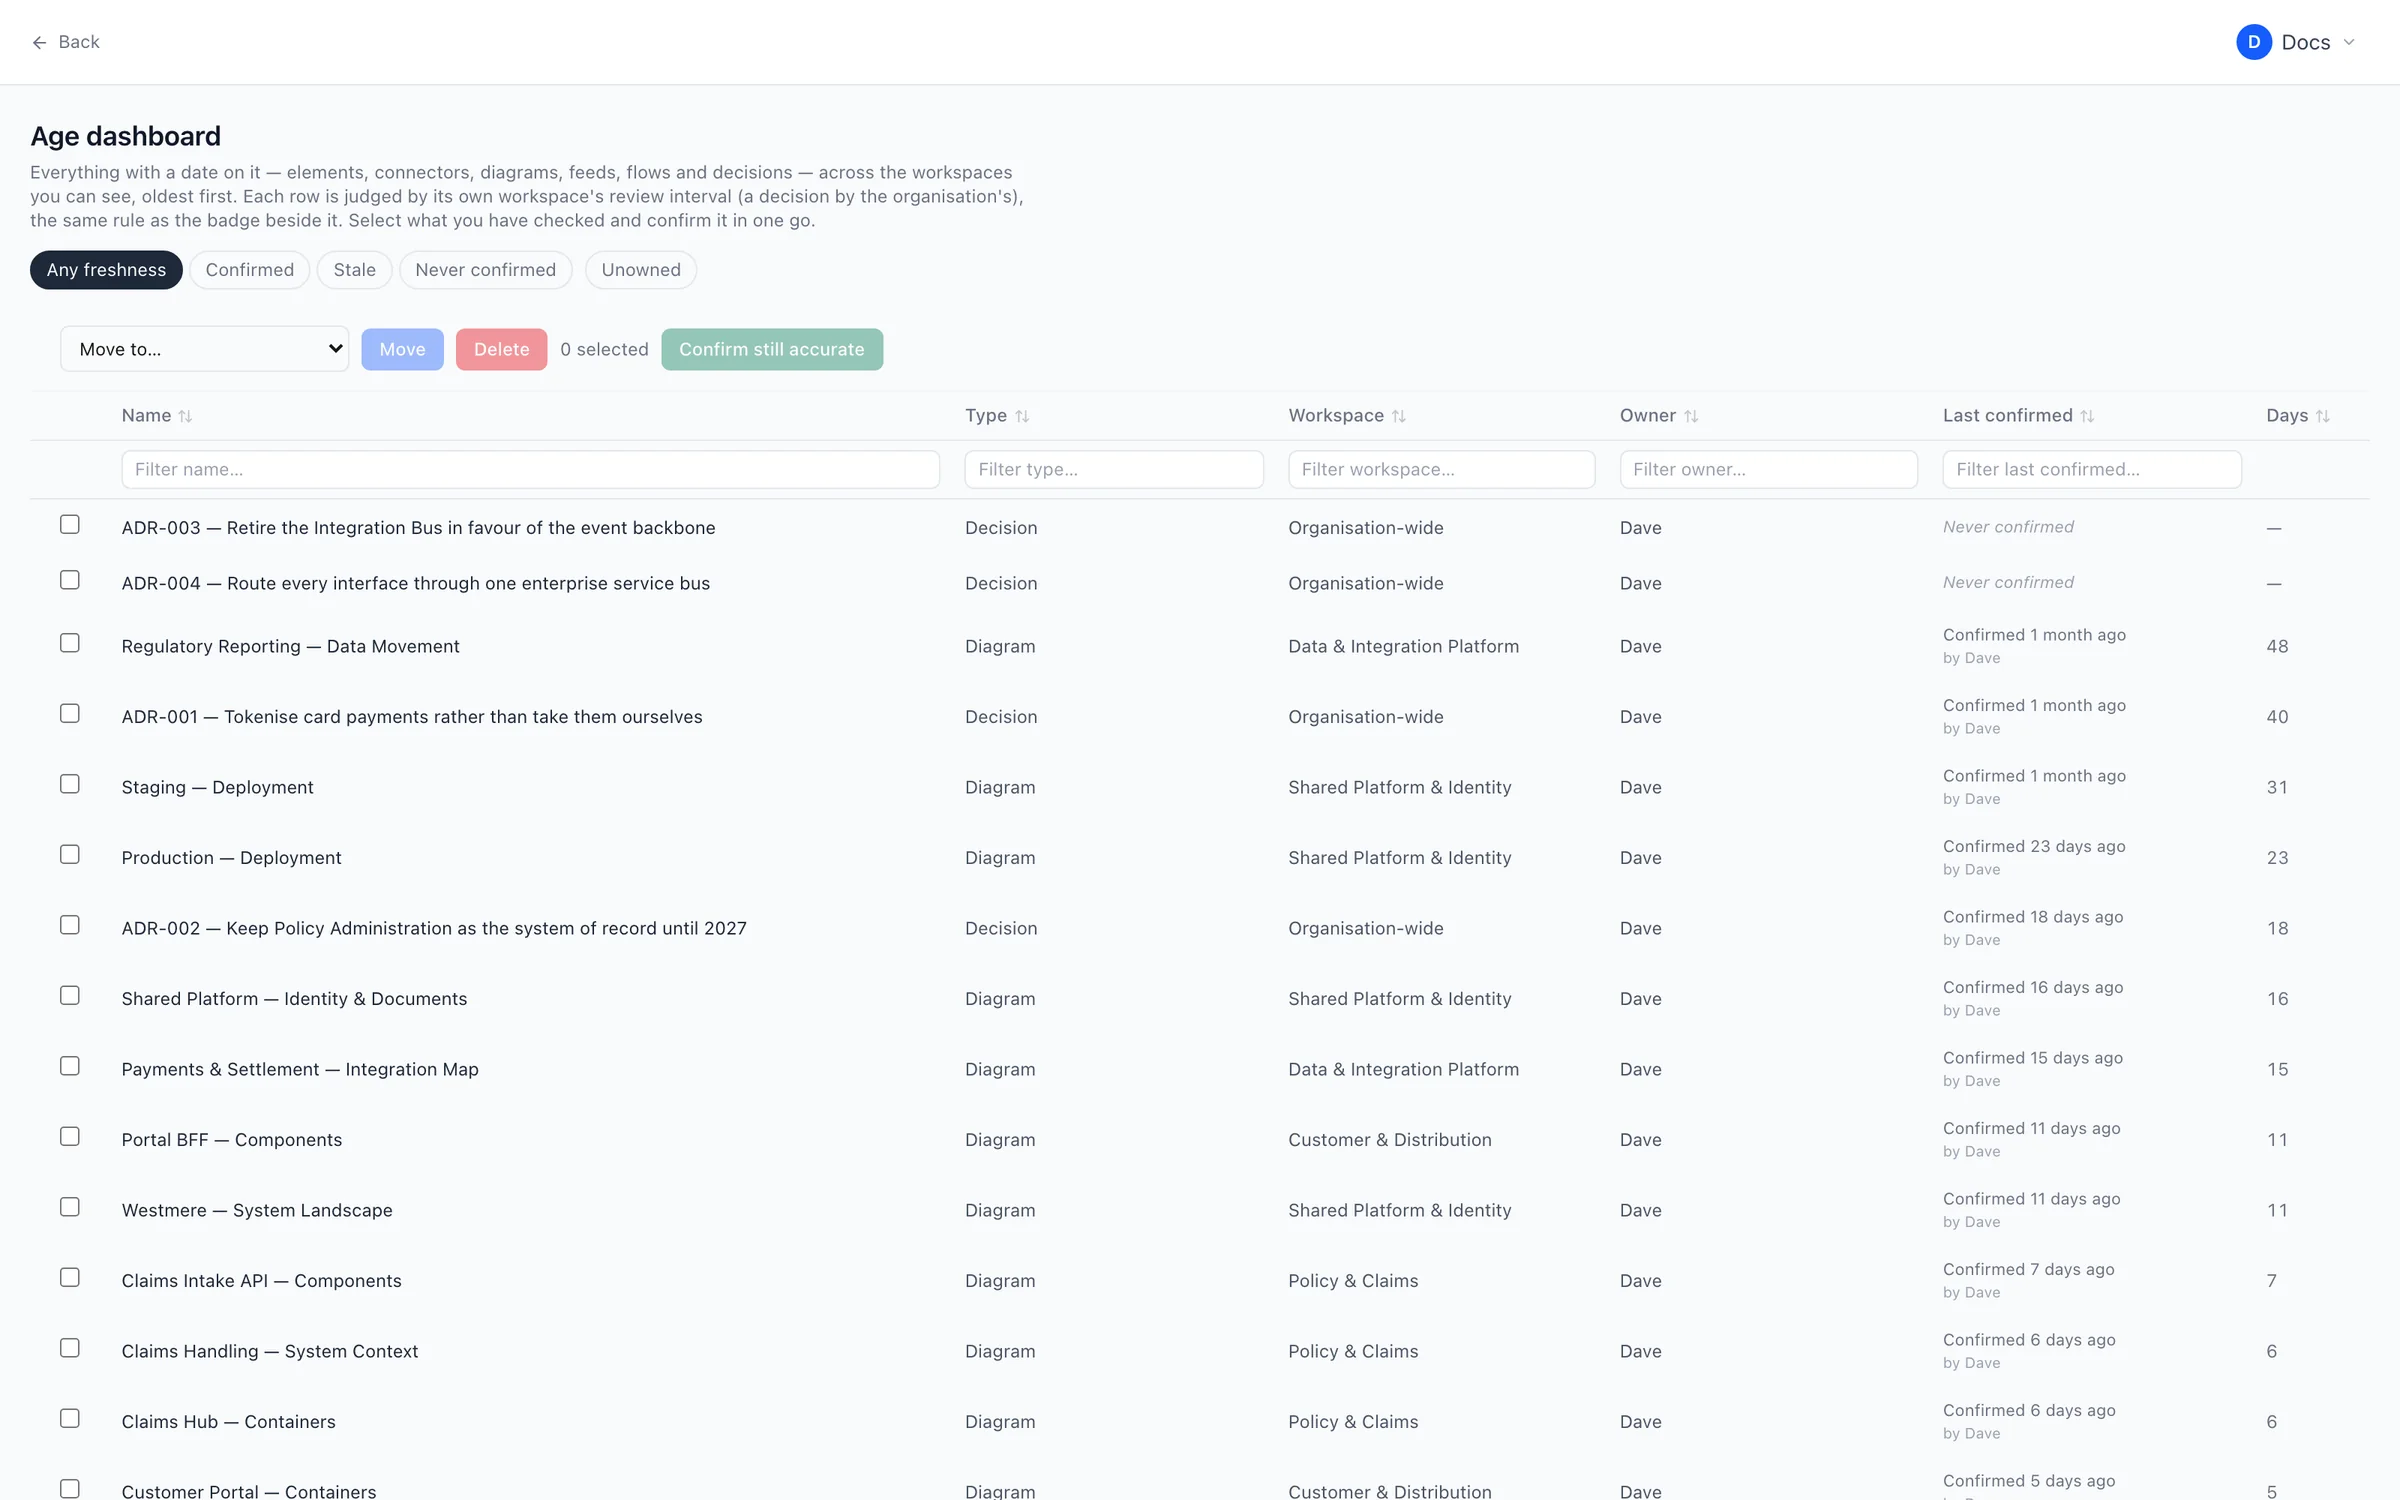This screenshot has height=1500, width=2400.
Task: Click Shared Platform — Identity & Documents name
Action: (294, 999)
